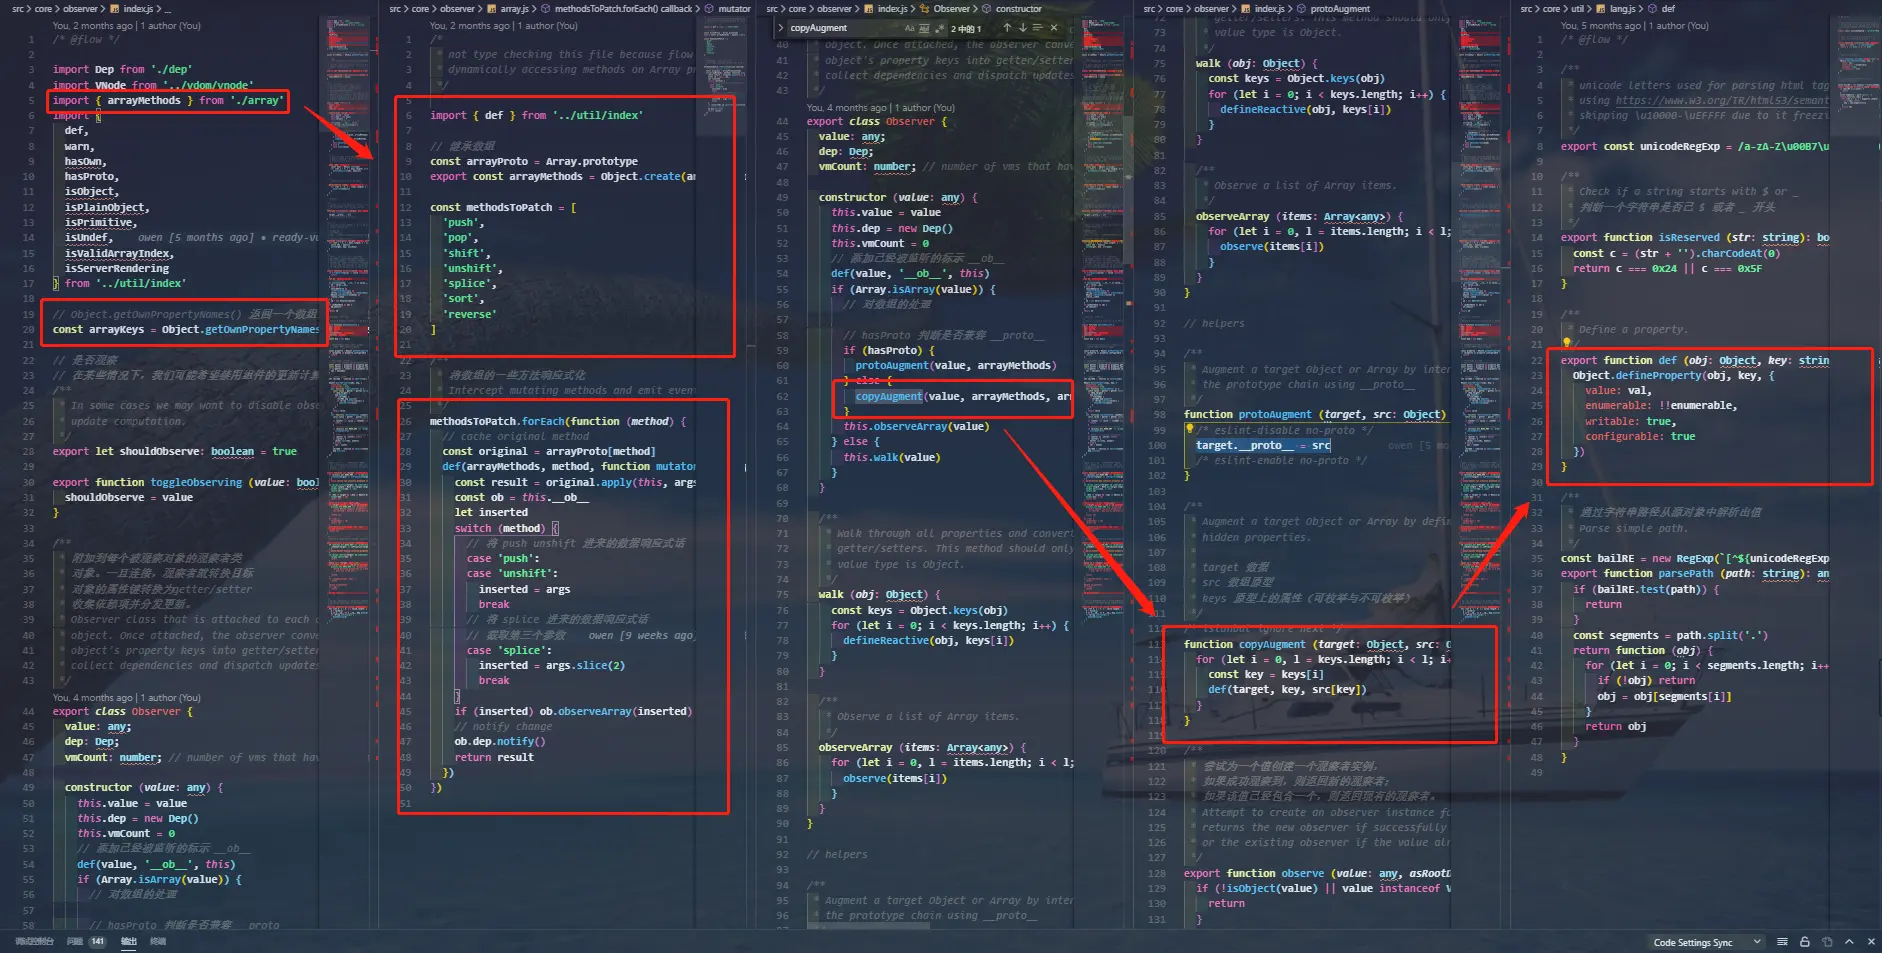Expand the replace row in find widget
Screen dimensions: 1882x953
780,28
